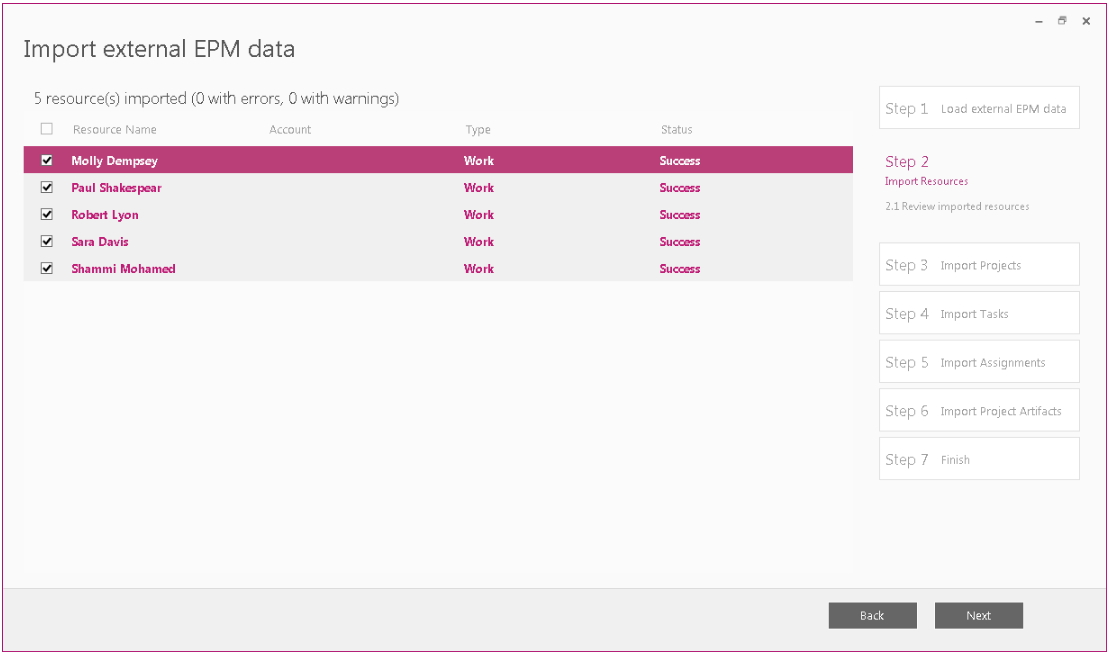Minimize the import window

coord(1039,21)
